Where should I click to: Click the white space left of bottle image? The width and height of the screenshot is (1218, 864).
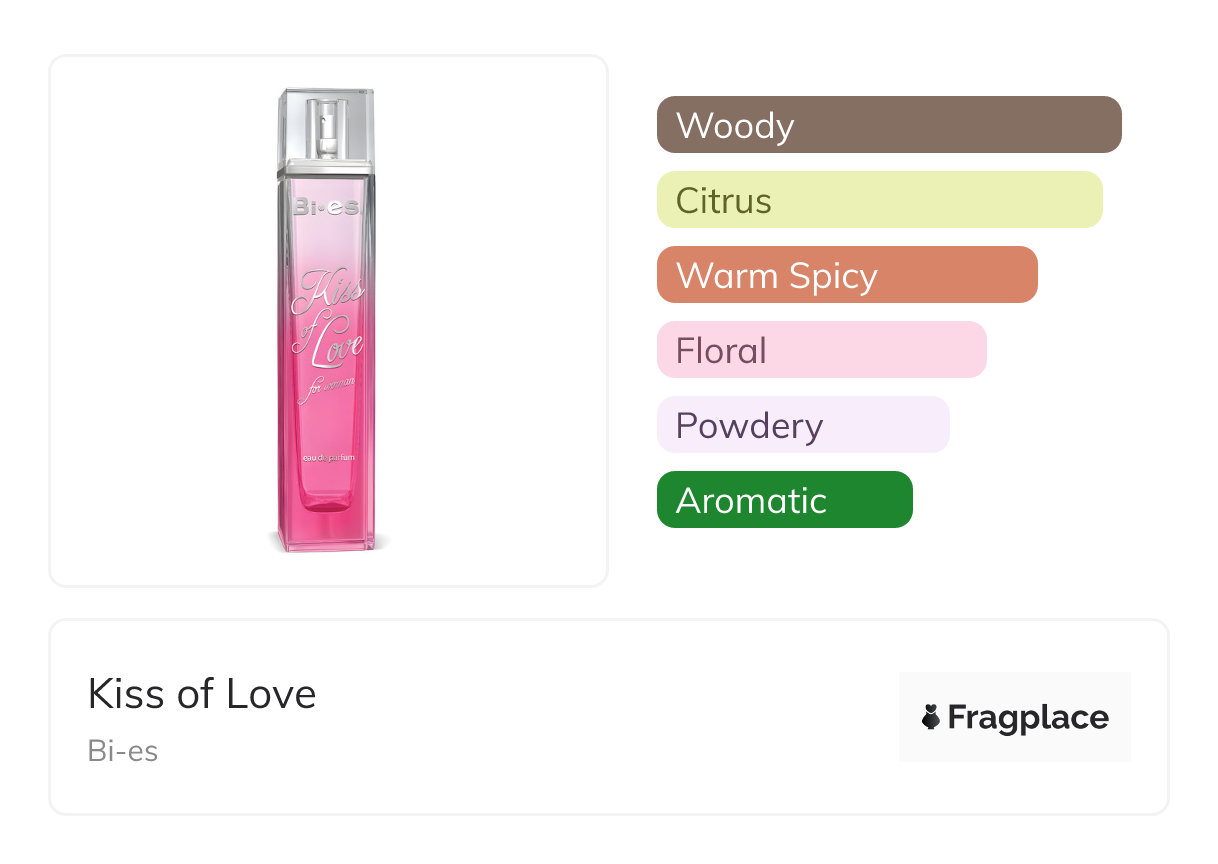(150, 320)
